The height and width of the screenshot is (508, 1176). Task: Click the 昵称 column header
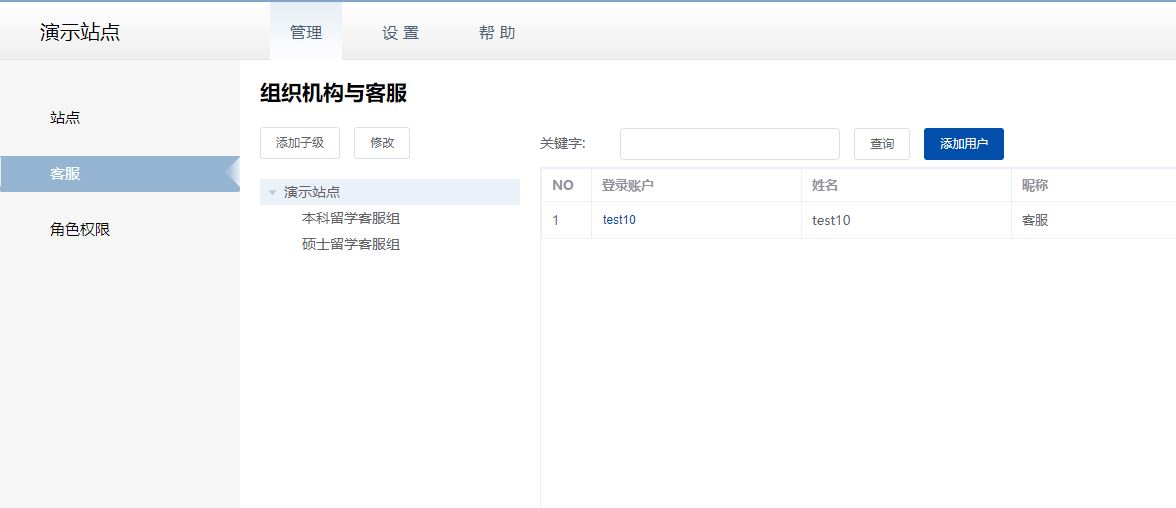click(1035, 185)
